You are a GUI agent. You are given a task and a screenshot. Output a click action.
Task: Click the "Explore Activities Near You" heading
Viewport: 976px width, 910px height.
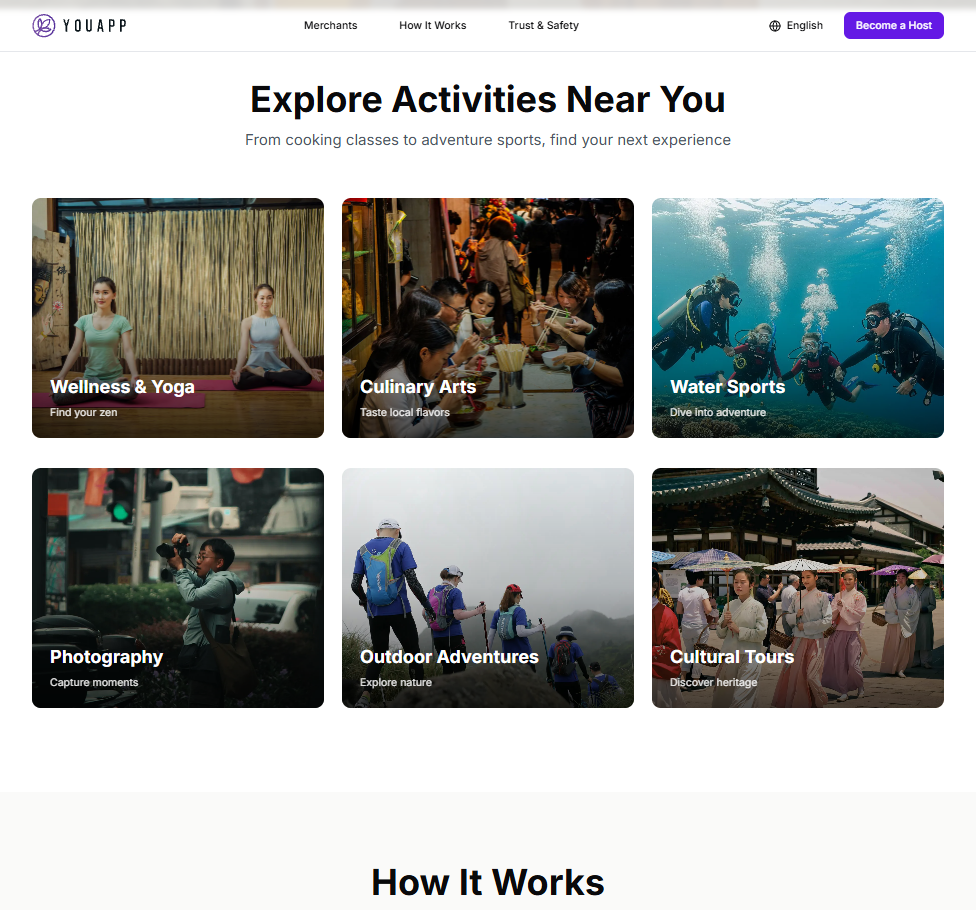[x=488, y=100]
